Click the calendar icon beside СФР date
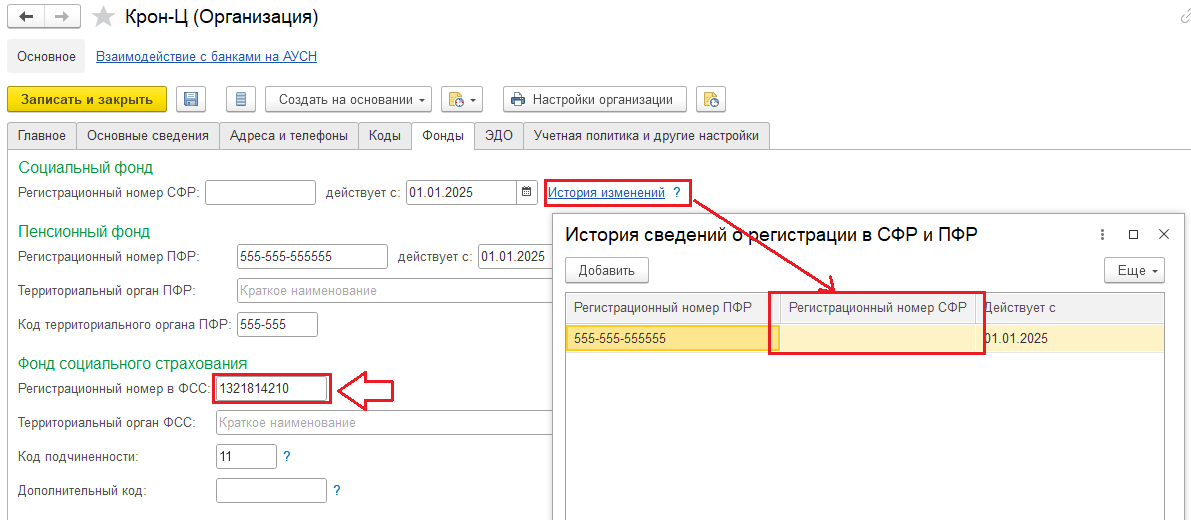The image size is (1191, 520). tap(526, 192)
